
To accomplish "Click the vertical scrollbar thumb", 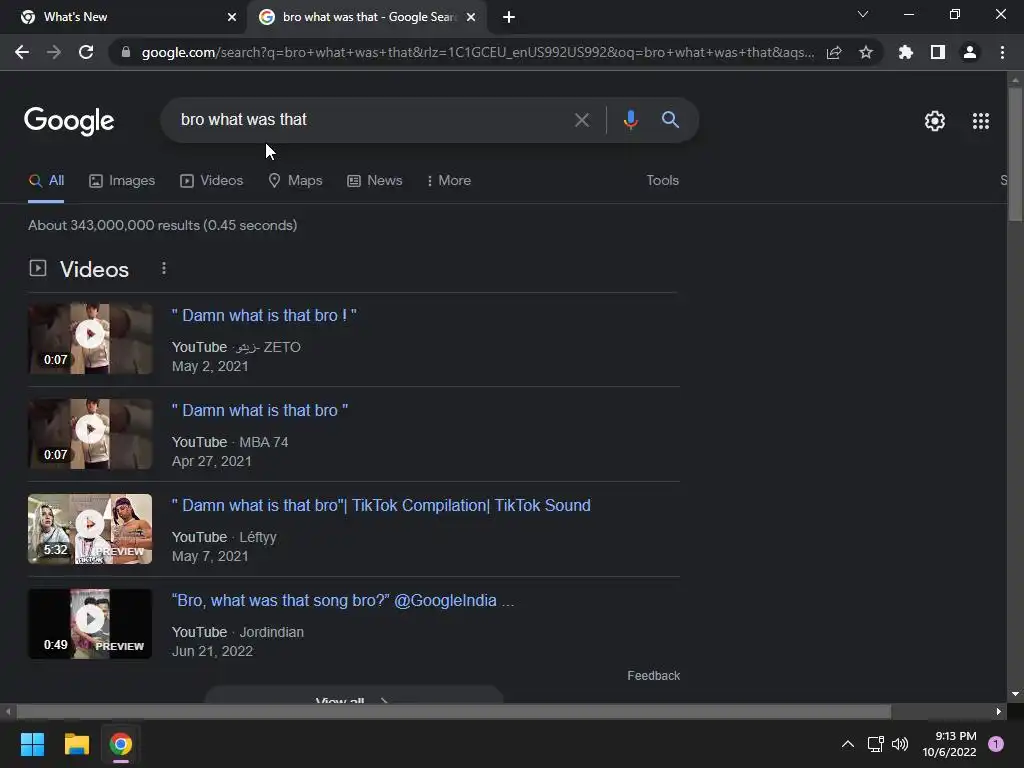I will [x=1014, y=153].
